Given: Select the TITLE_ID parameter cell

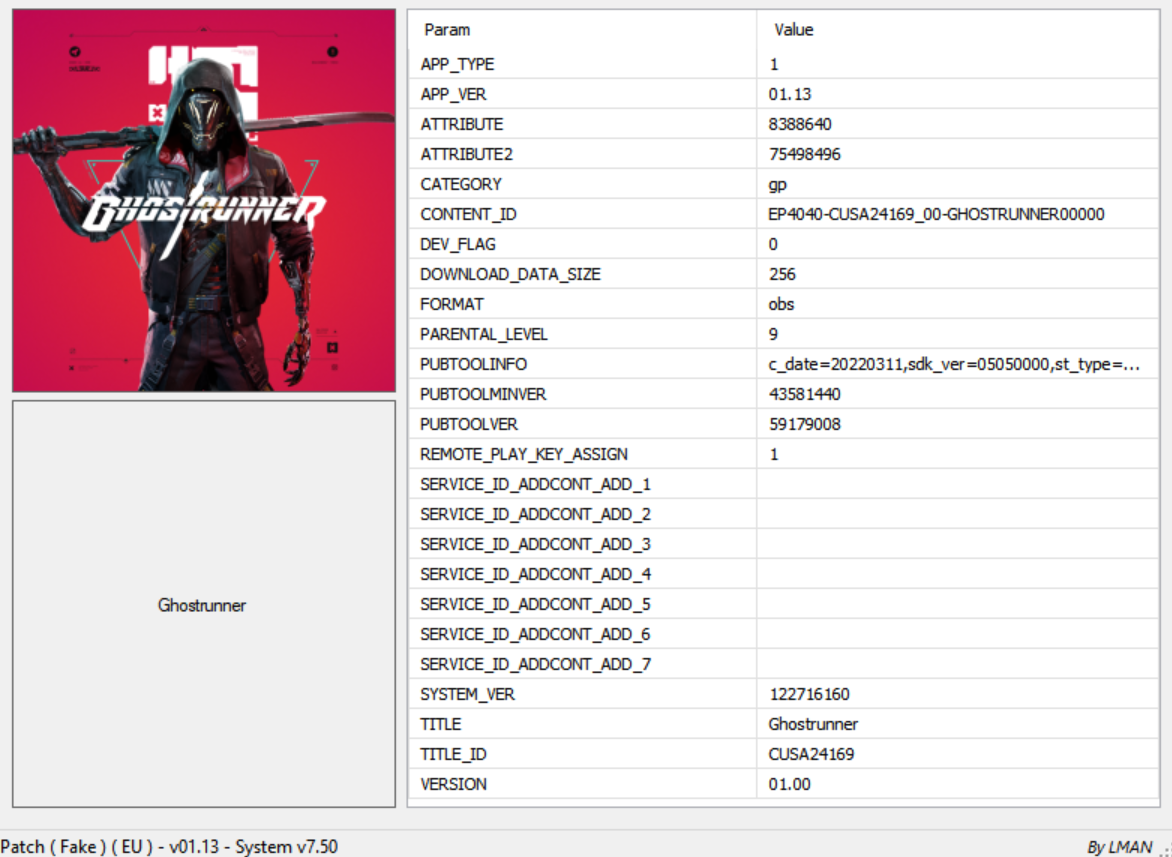Looking at the screenshot, I should tap(582, 754).
